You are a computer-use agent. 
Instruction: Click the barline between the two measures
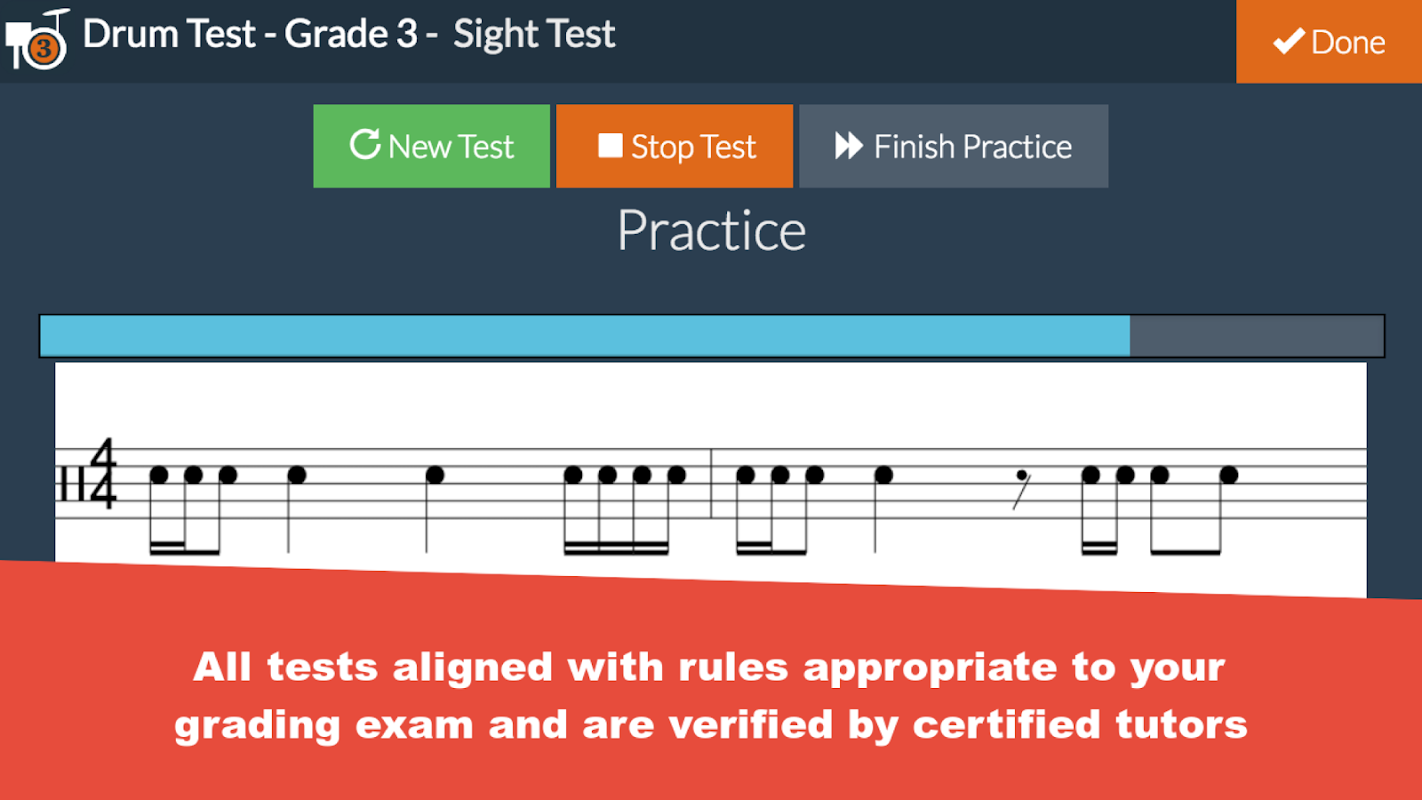pos(711,484)
